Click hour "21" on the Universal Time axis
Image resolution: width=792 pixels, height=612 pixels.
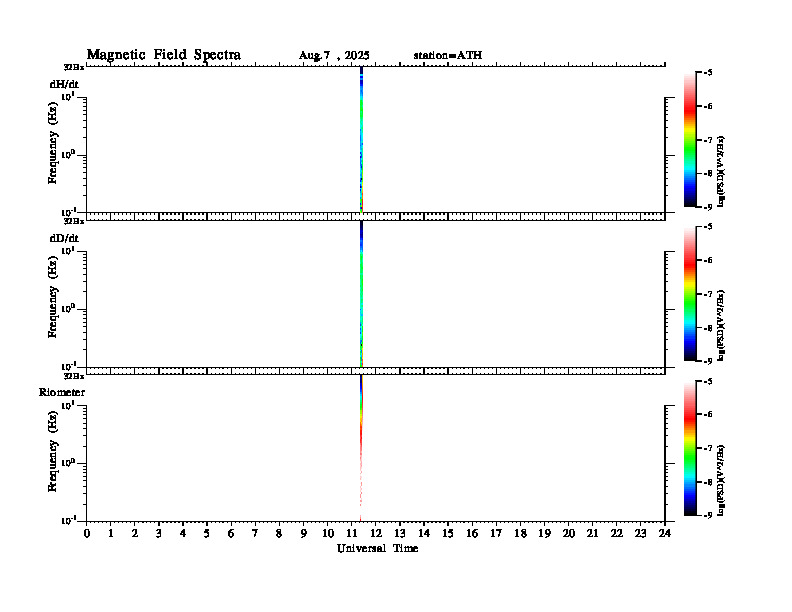pos(592,533)
